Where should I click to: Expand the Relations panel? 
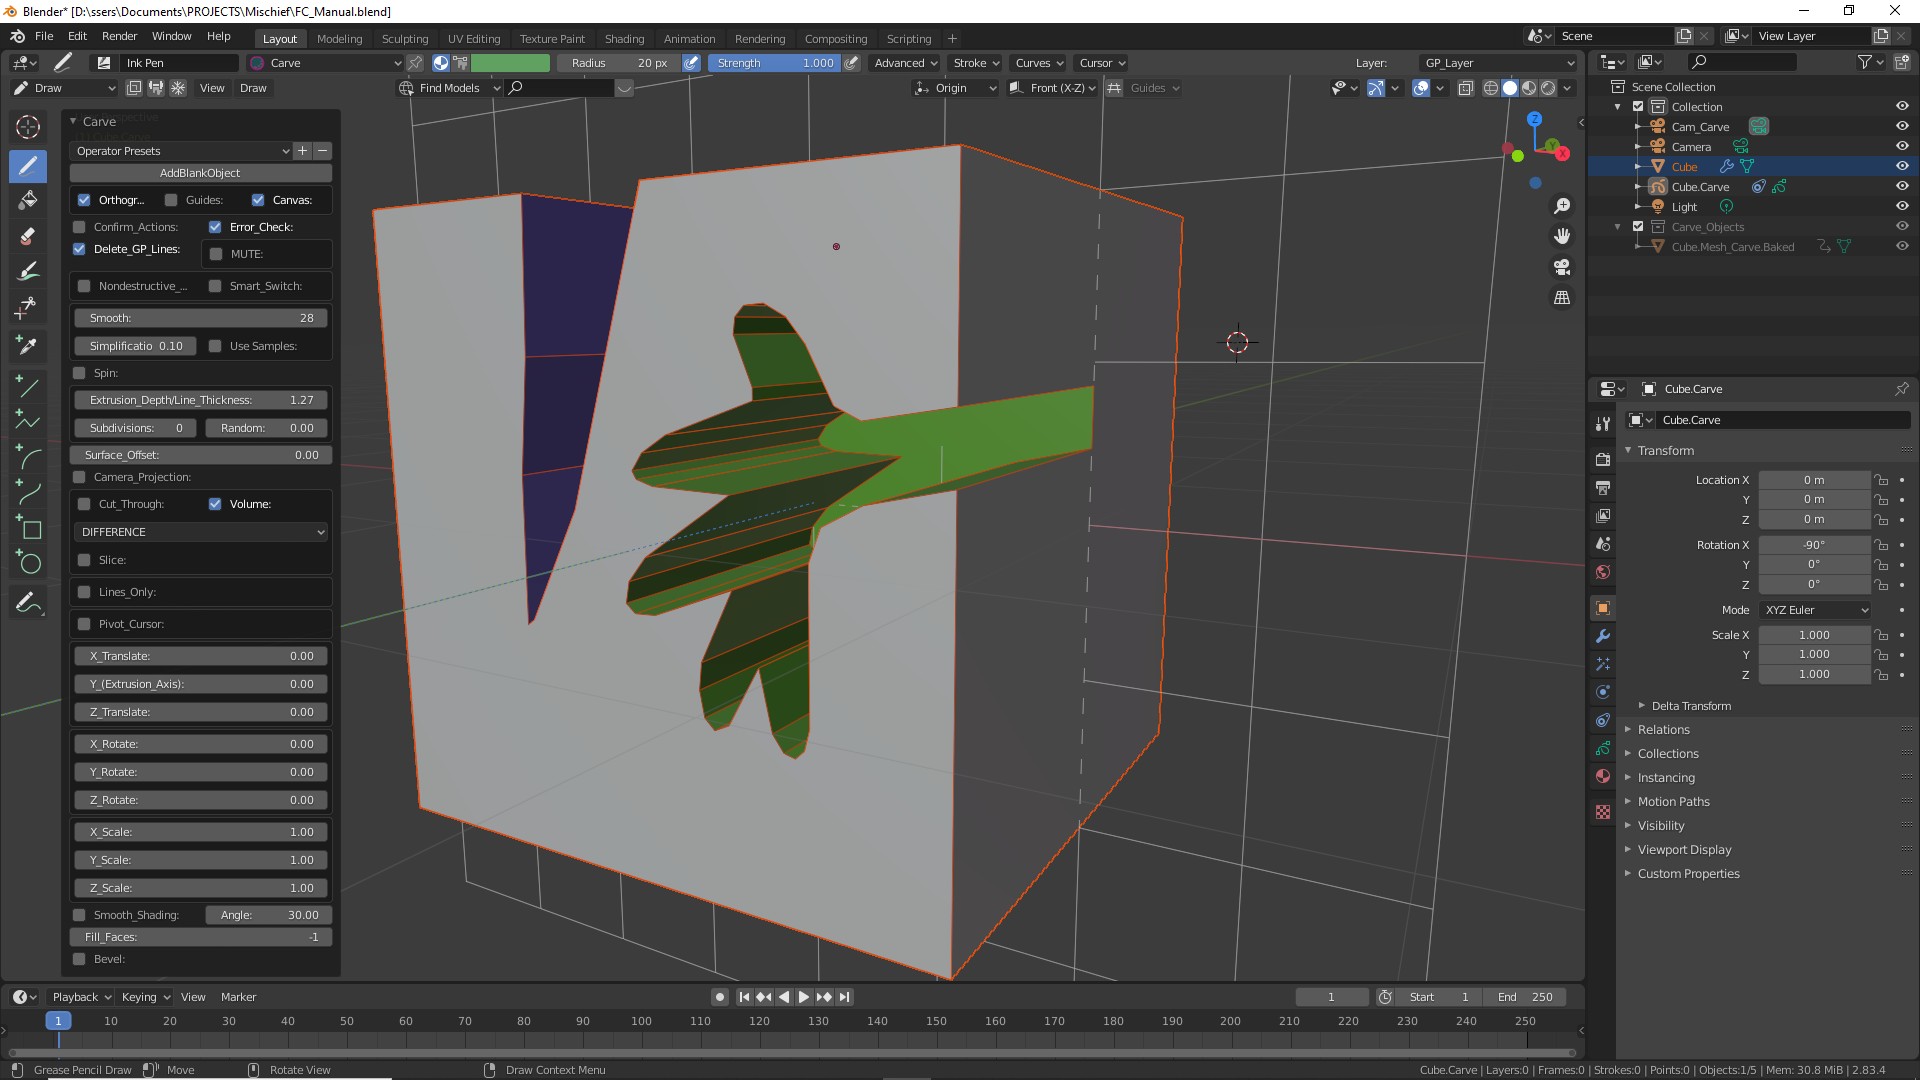click(x=1663, y=730)
